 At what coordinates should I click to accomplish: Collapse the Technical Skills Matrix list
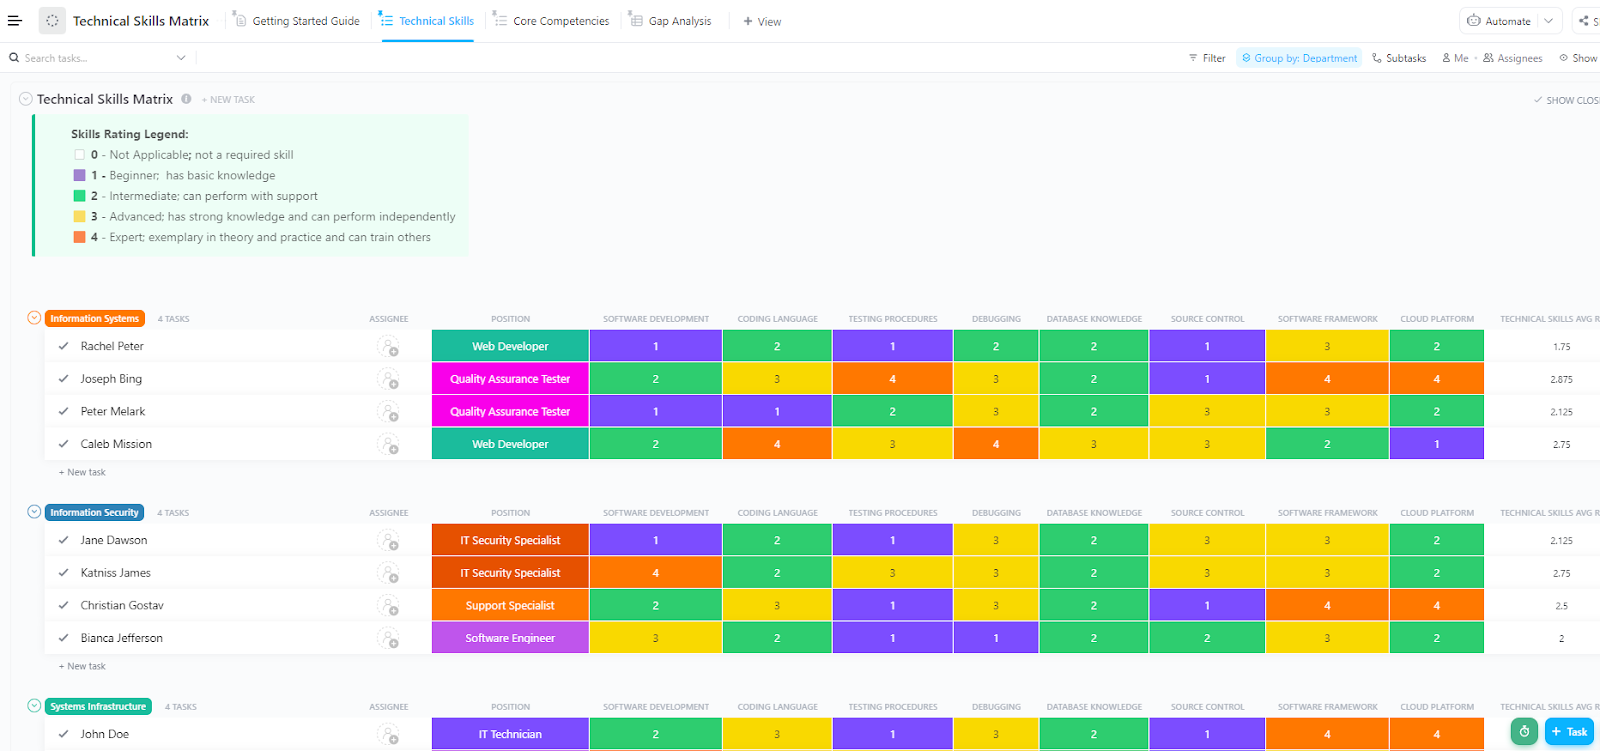click(26, 99)
